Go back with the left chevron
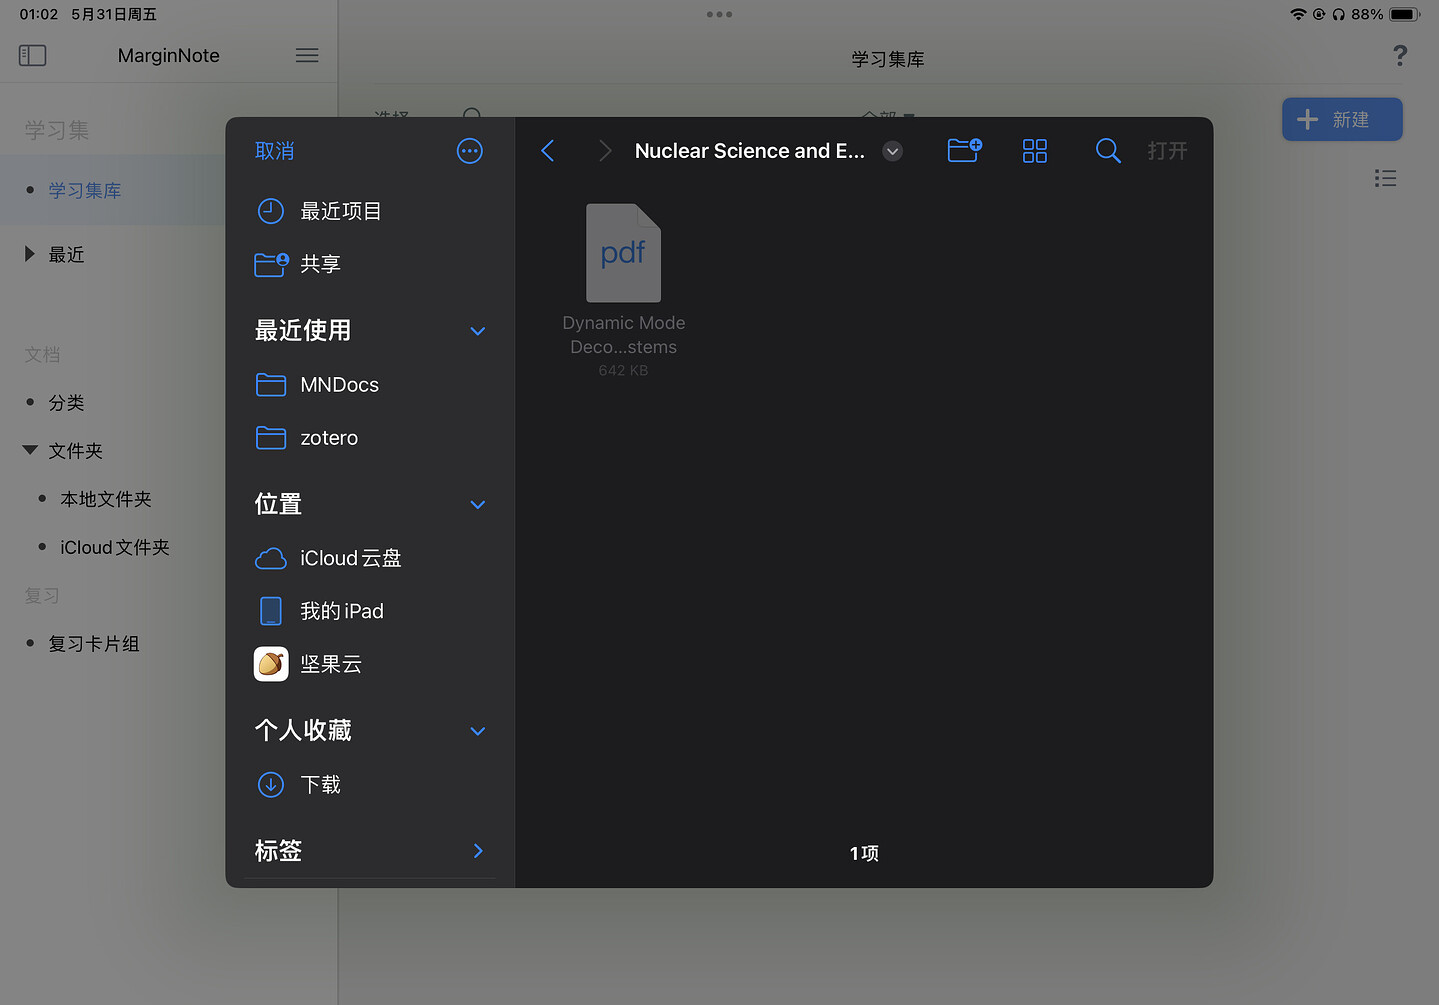1439x1005 pixels. [x=548, y=151]
